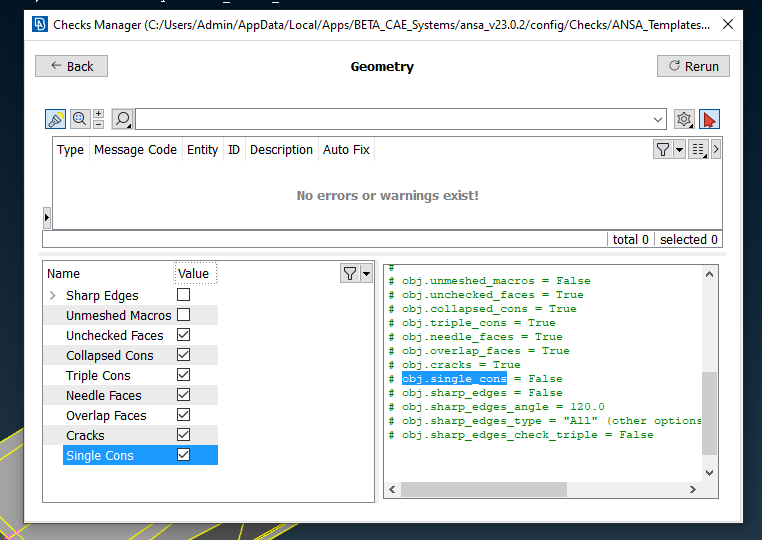Click the script panel's vertical scrollbar thumb
Viewport: 762px width, 540px height.
coord(710,413)
